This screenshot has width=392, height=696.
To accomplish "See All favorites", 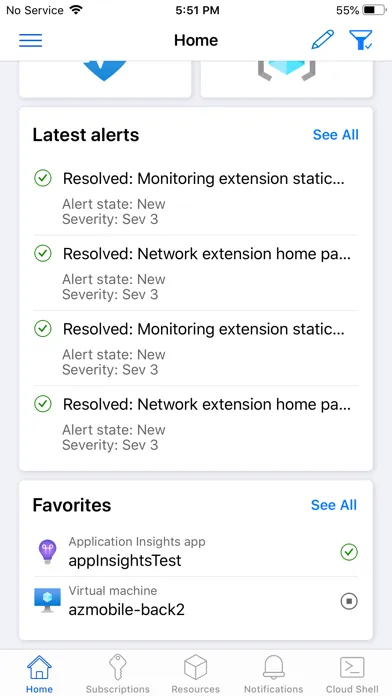I will 334,505.
